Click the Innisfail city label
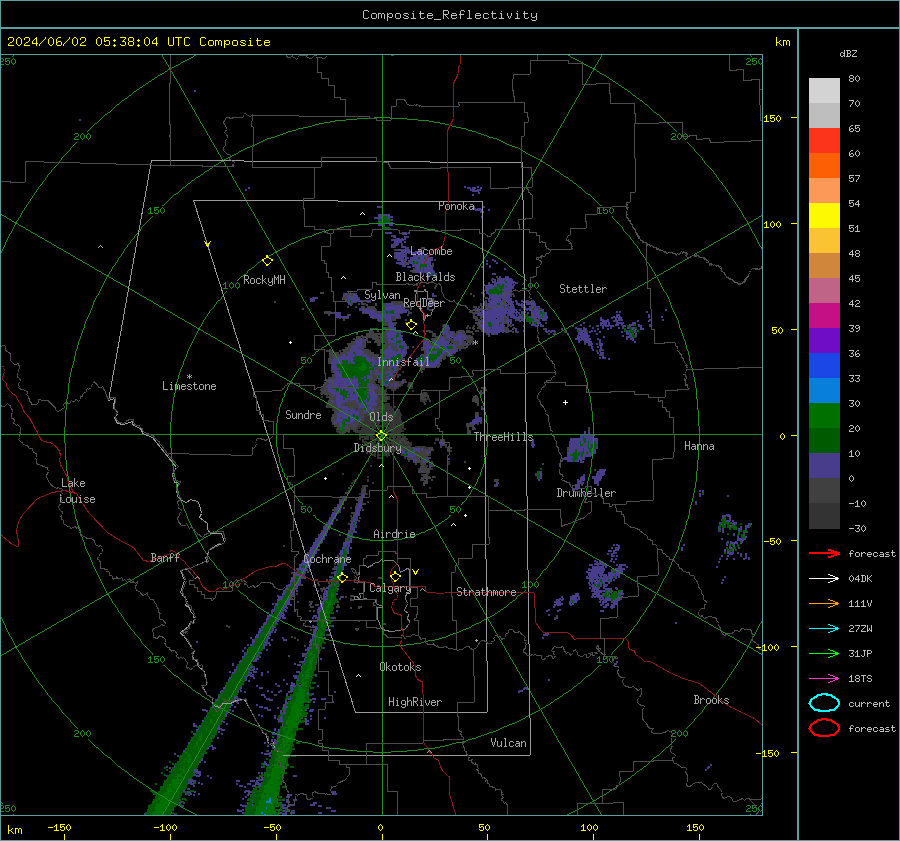Image resolution: width=900 pixels, height=841 pixels. coord(403,362)
